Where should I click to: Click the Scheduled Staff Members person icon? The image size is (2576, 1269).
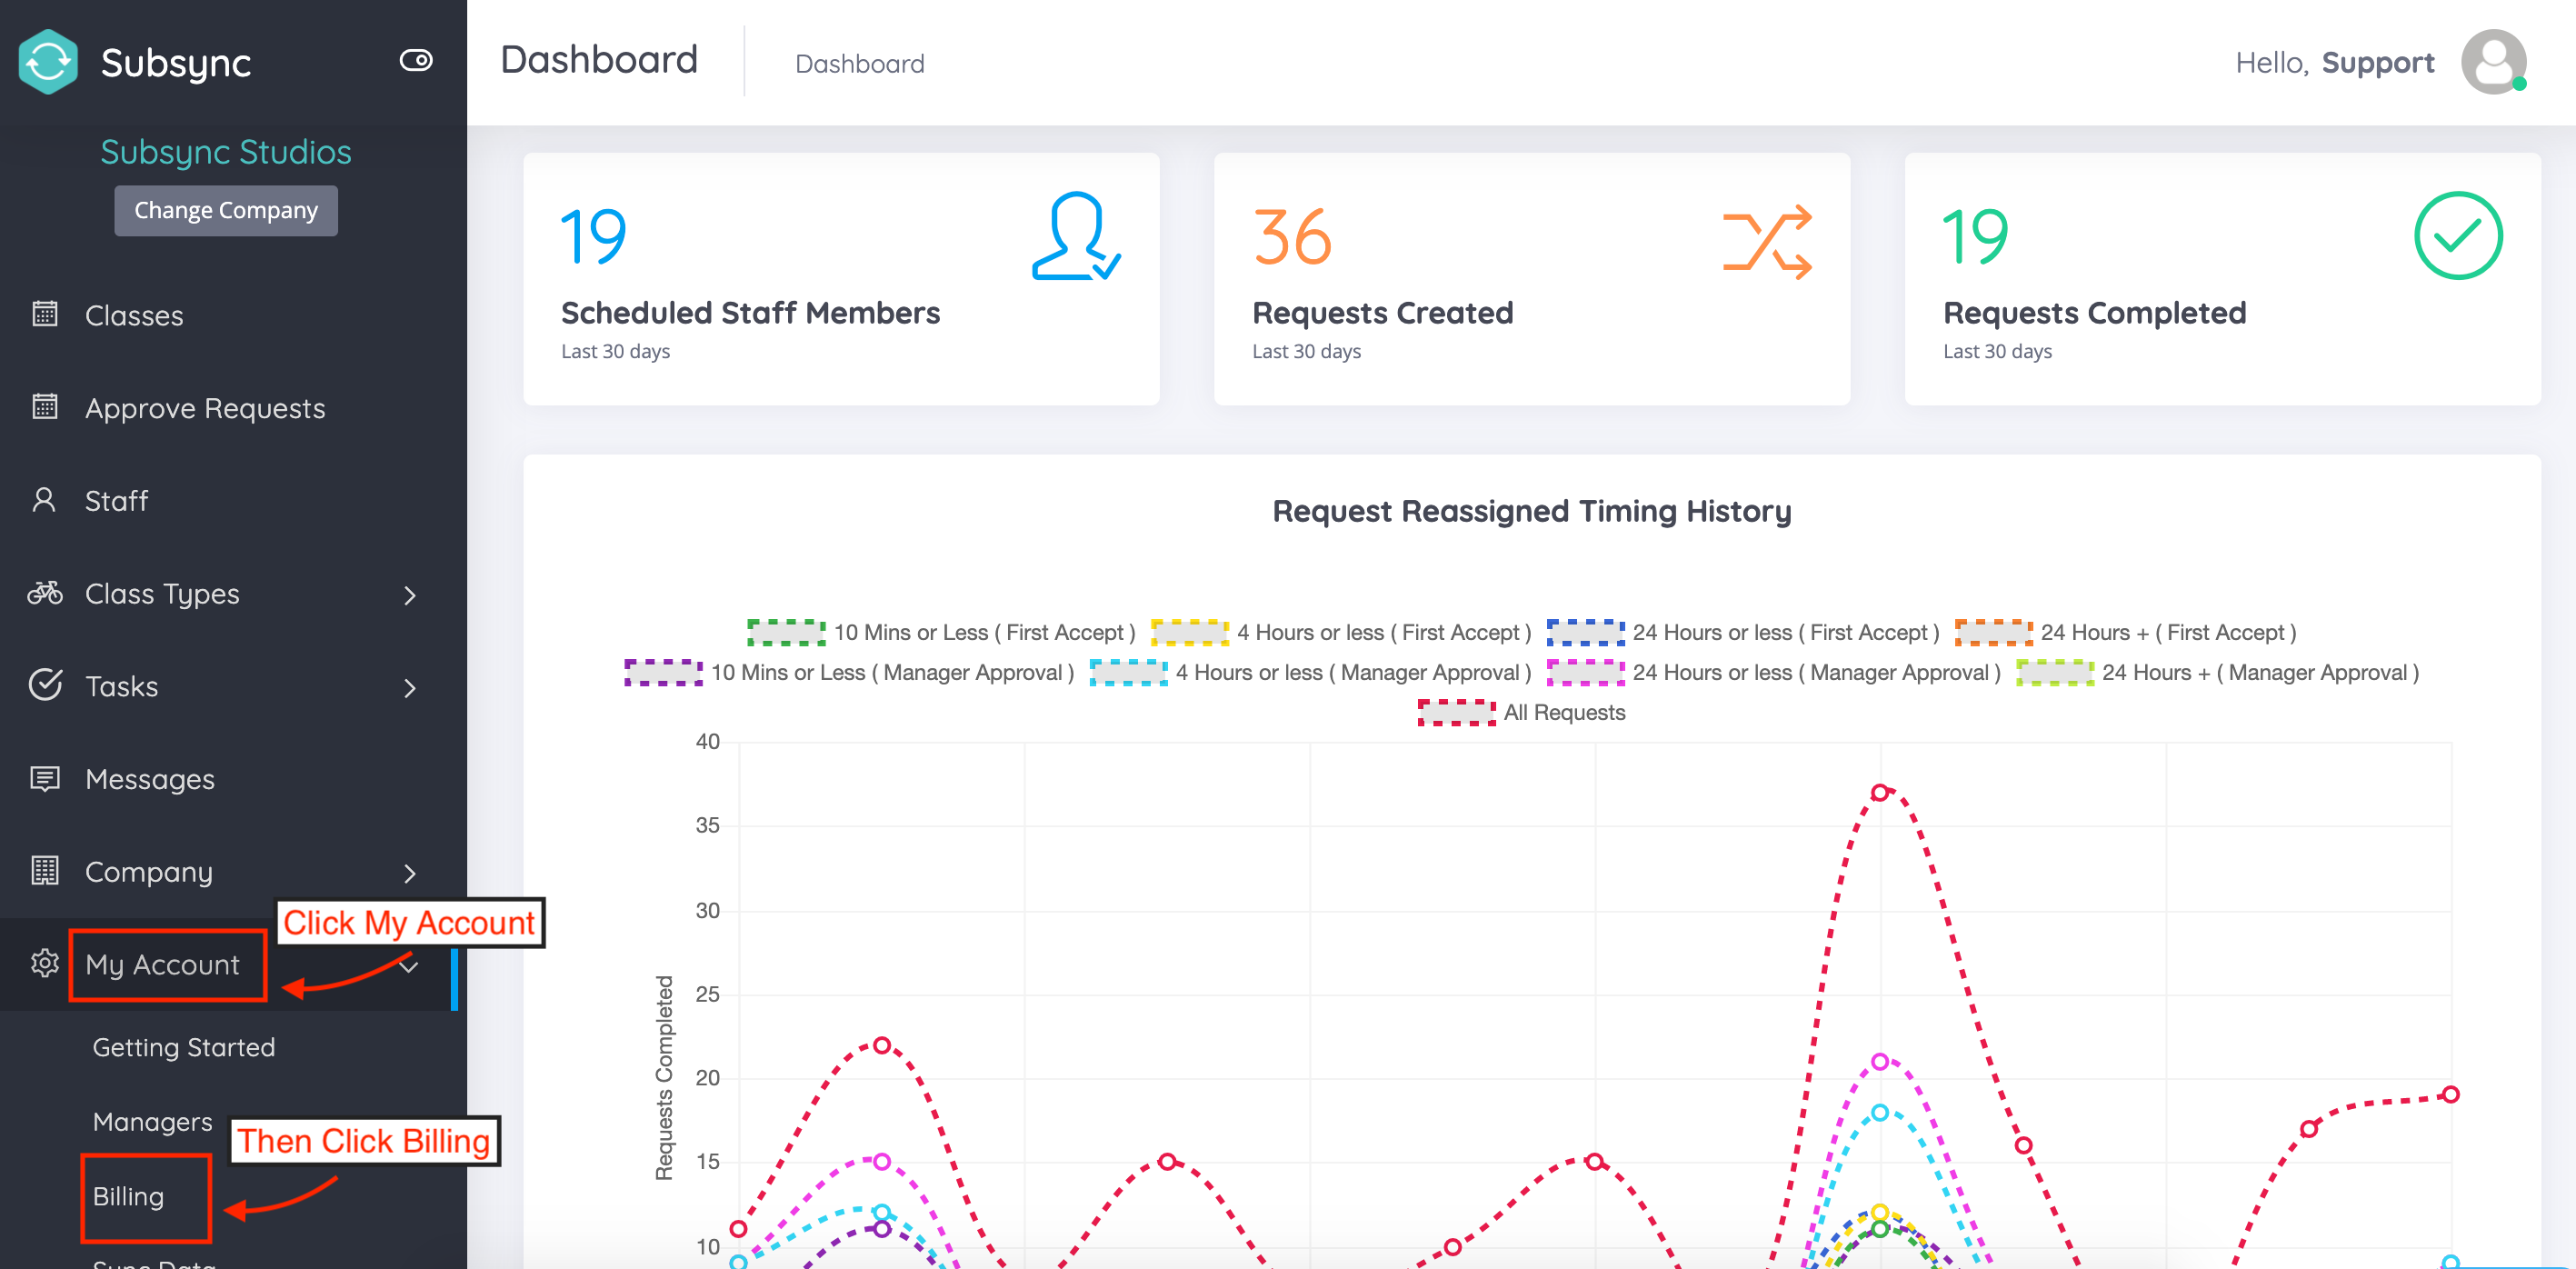[x=1076, y=236]
